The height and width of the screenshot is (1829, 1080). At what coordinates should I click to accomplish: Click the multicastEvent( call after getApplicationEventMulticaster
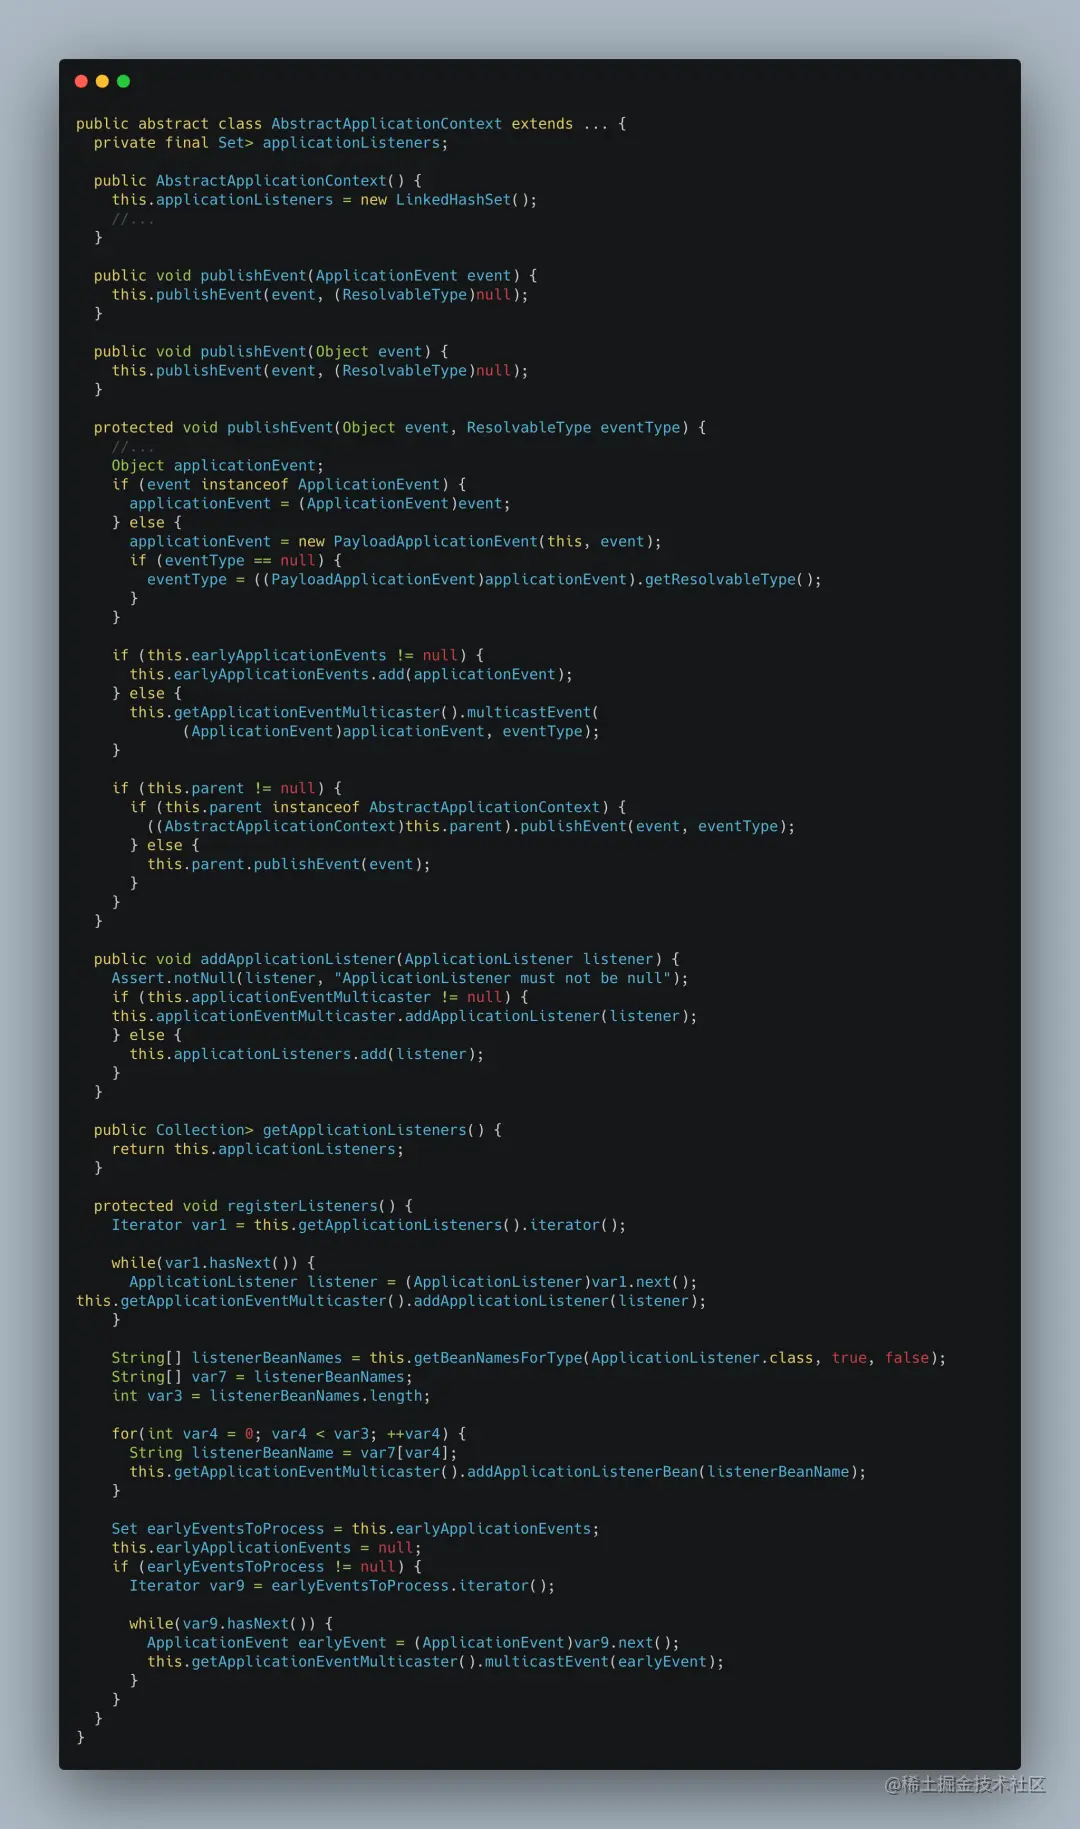pyautogui.click(x=533, y=713)
